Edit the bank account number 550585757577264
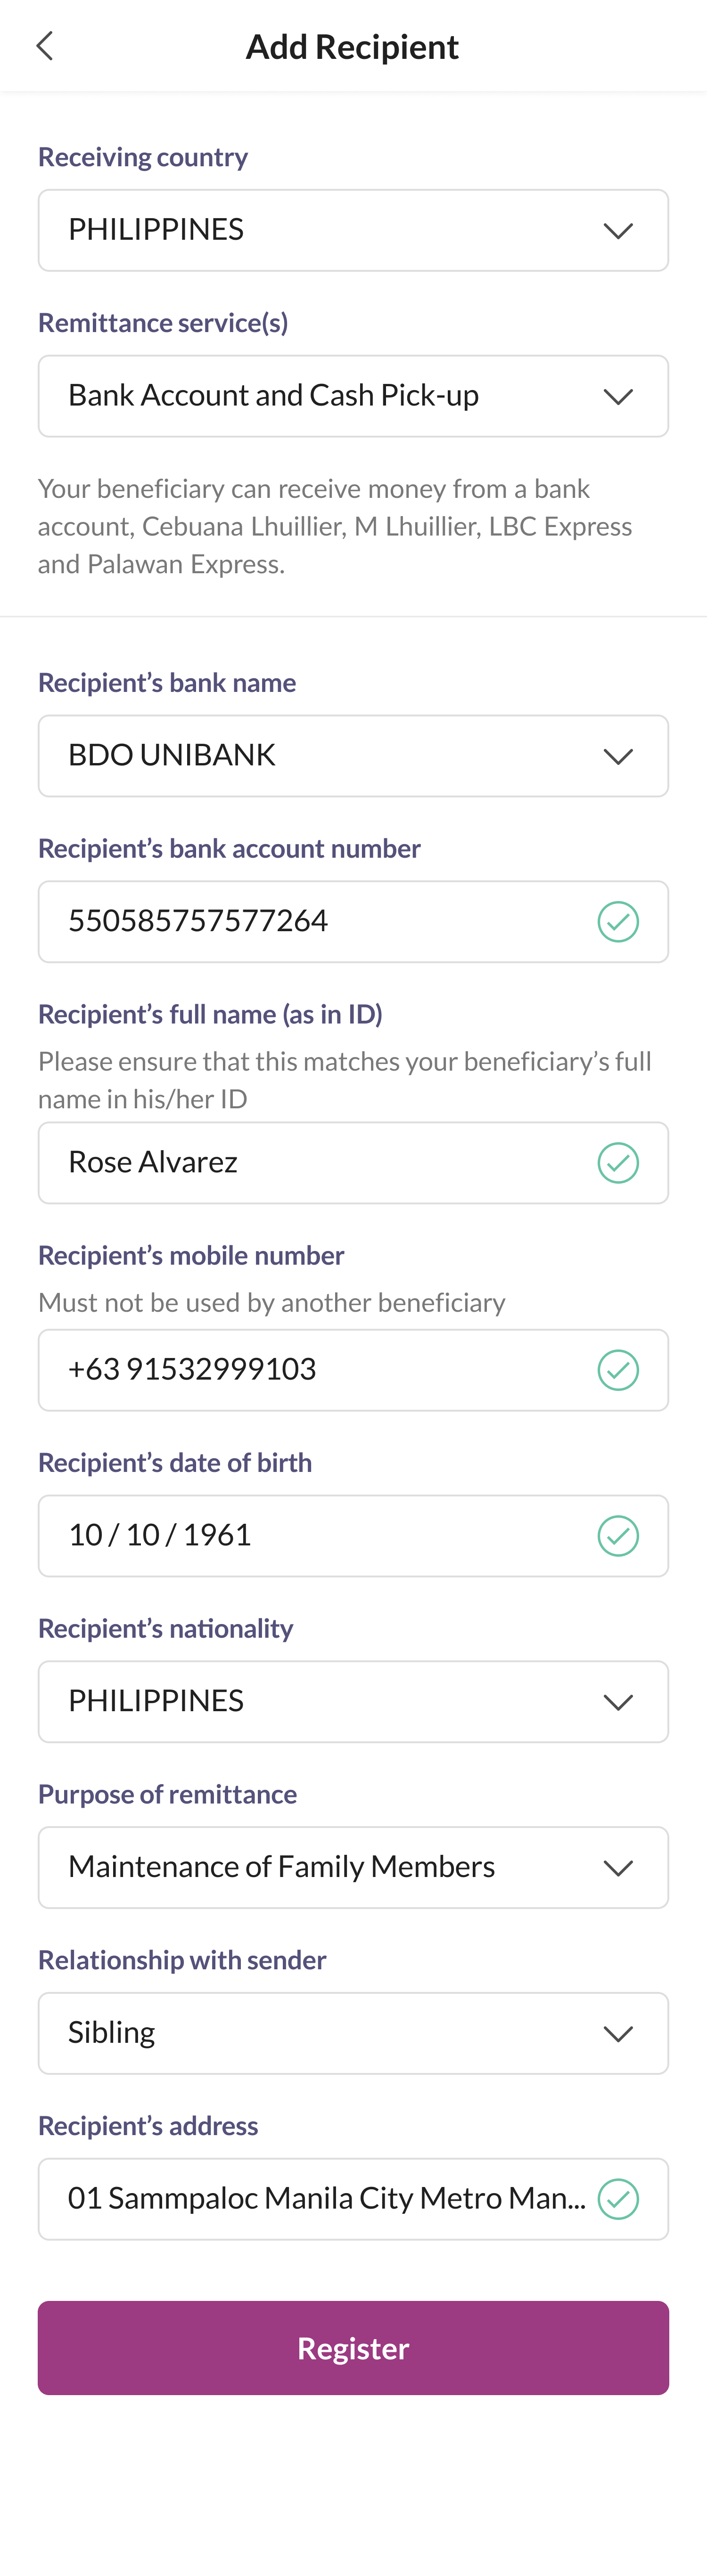 pos(353,922)
